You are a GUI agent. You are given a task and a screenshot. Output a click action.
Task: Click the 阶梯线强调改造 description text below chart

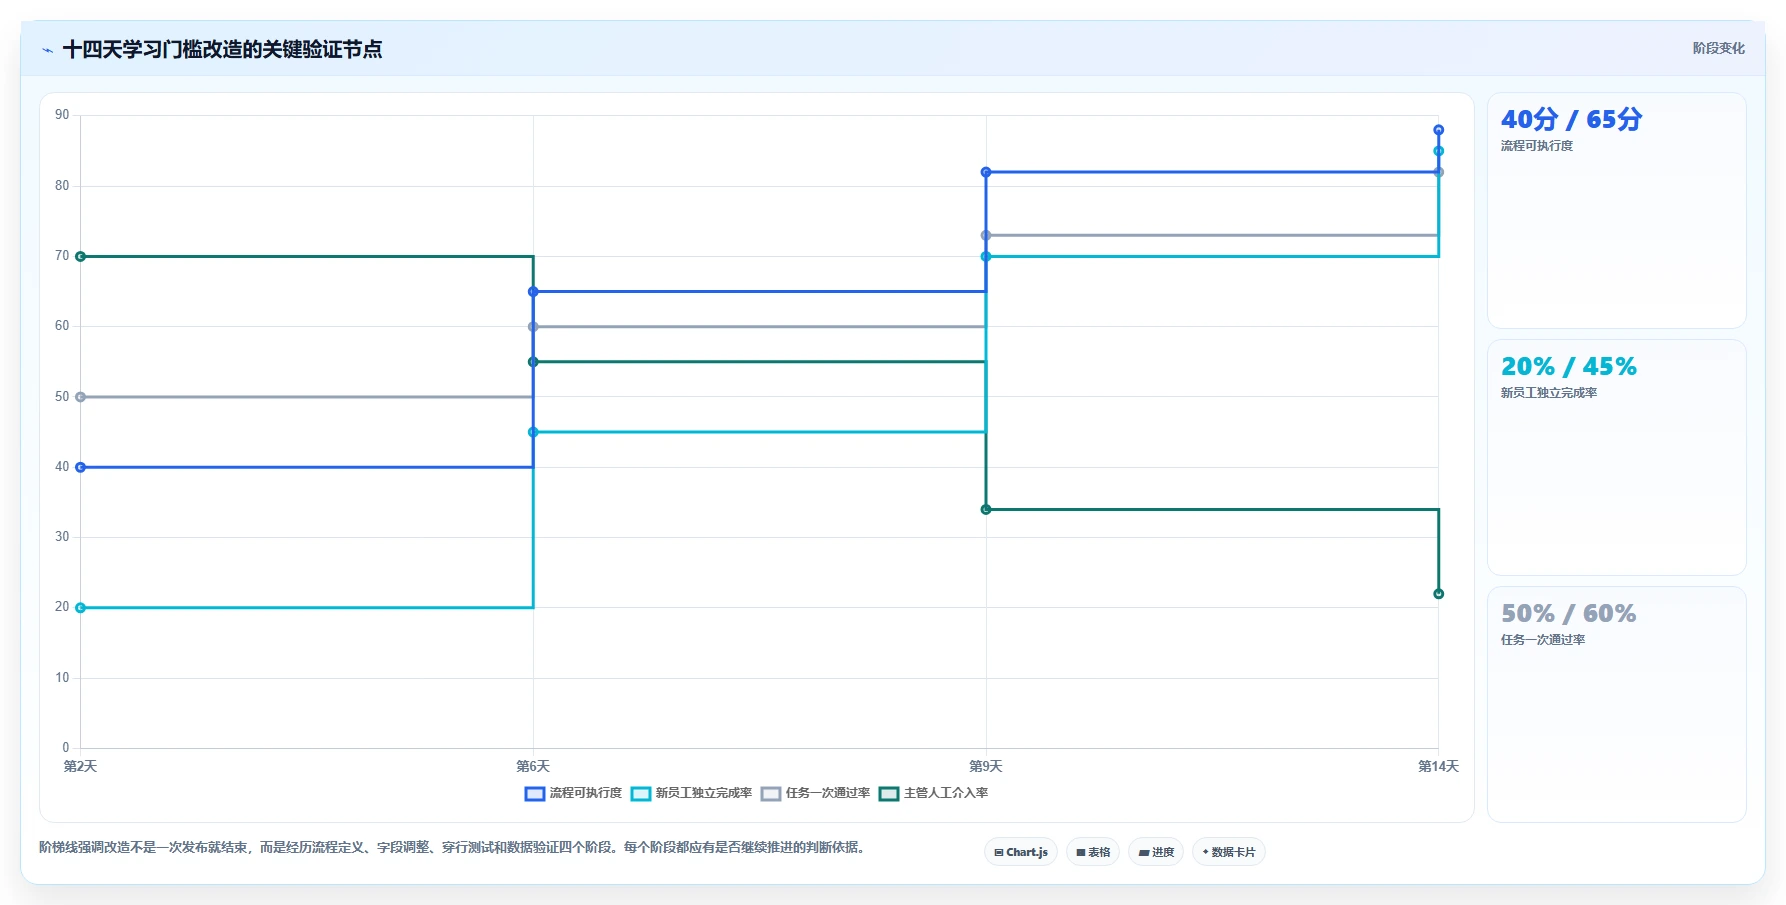pyautogui.click(x=452, y=848)
